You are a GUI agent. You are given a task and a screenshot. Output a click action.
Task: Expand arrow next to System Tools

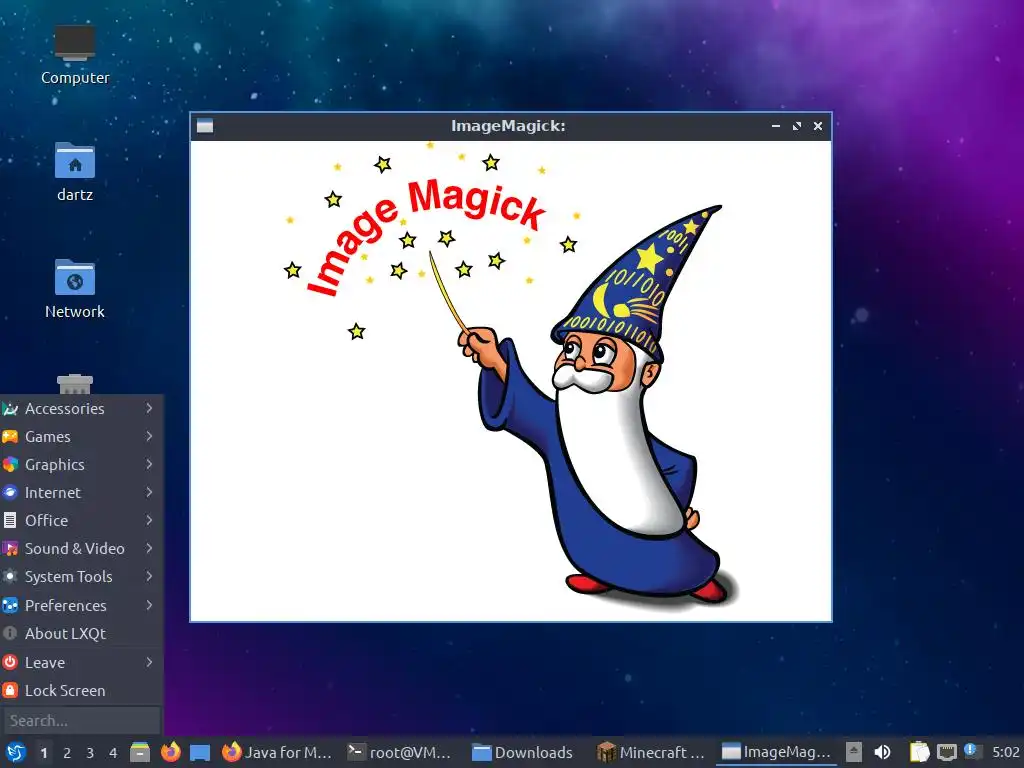[150, 577]
